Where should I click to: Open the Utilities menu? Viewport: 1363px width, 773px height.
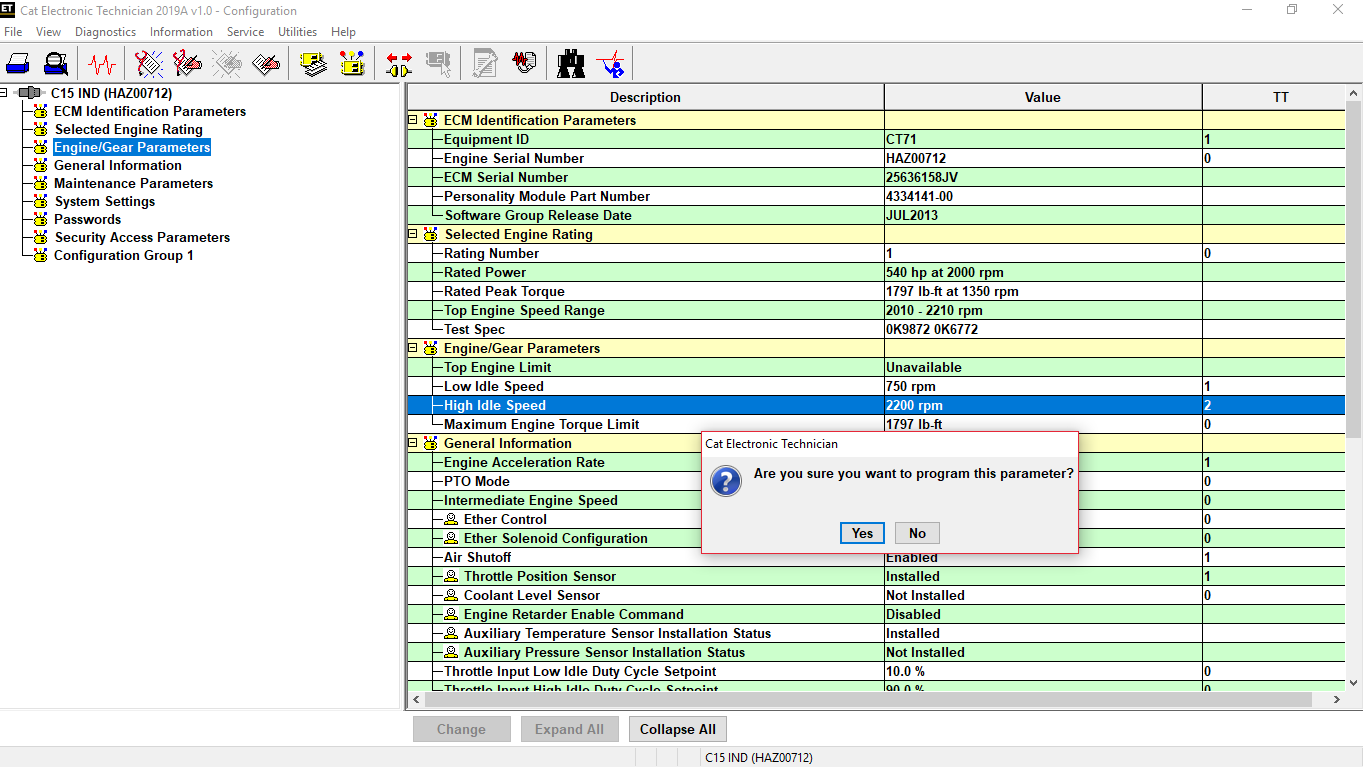297,31
